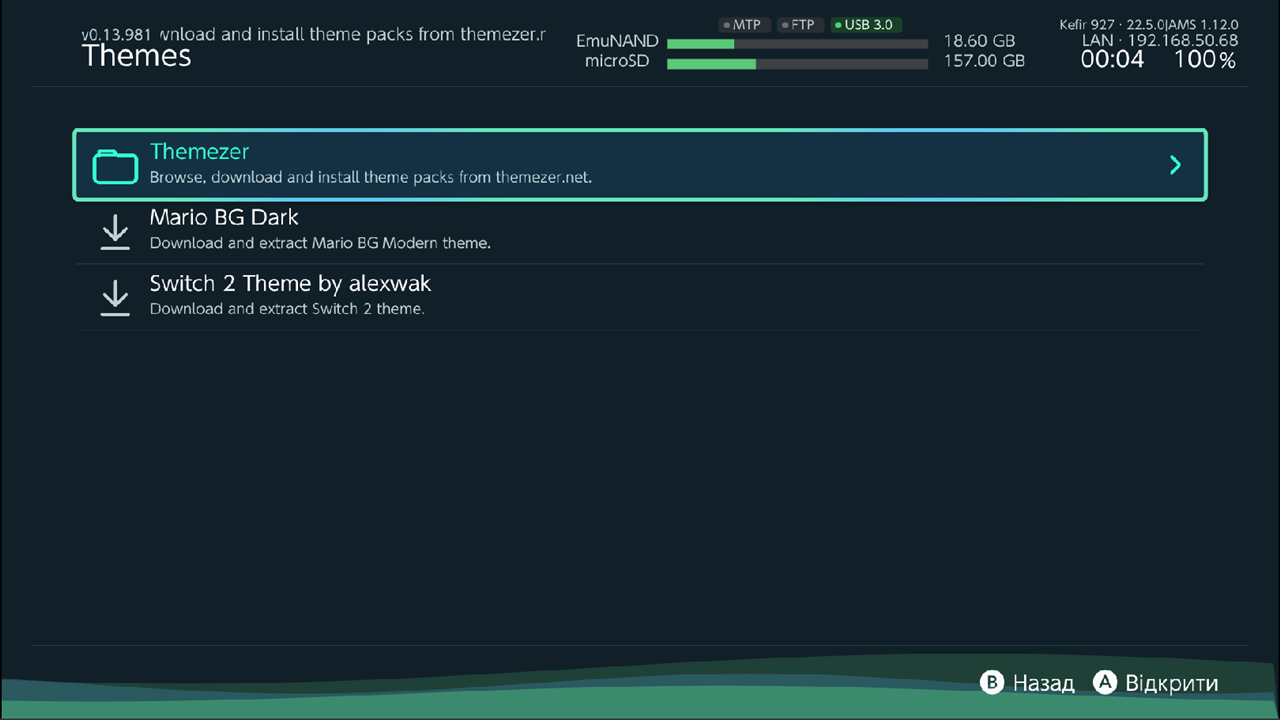Viewport: 1280px width, 720px height.
Task: Open the Themezer folder icon
Action: [115, 166]
